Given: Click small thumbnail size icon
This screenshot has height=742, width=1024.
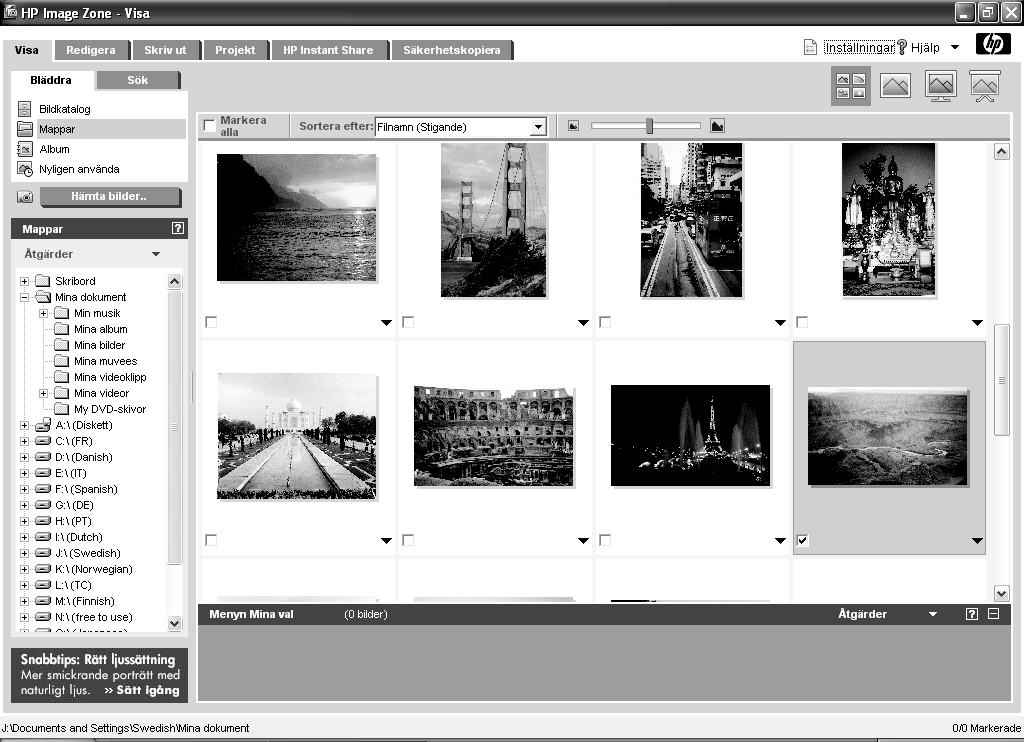Looking at the screenshot, I should [573, 126].
